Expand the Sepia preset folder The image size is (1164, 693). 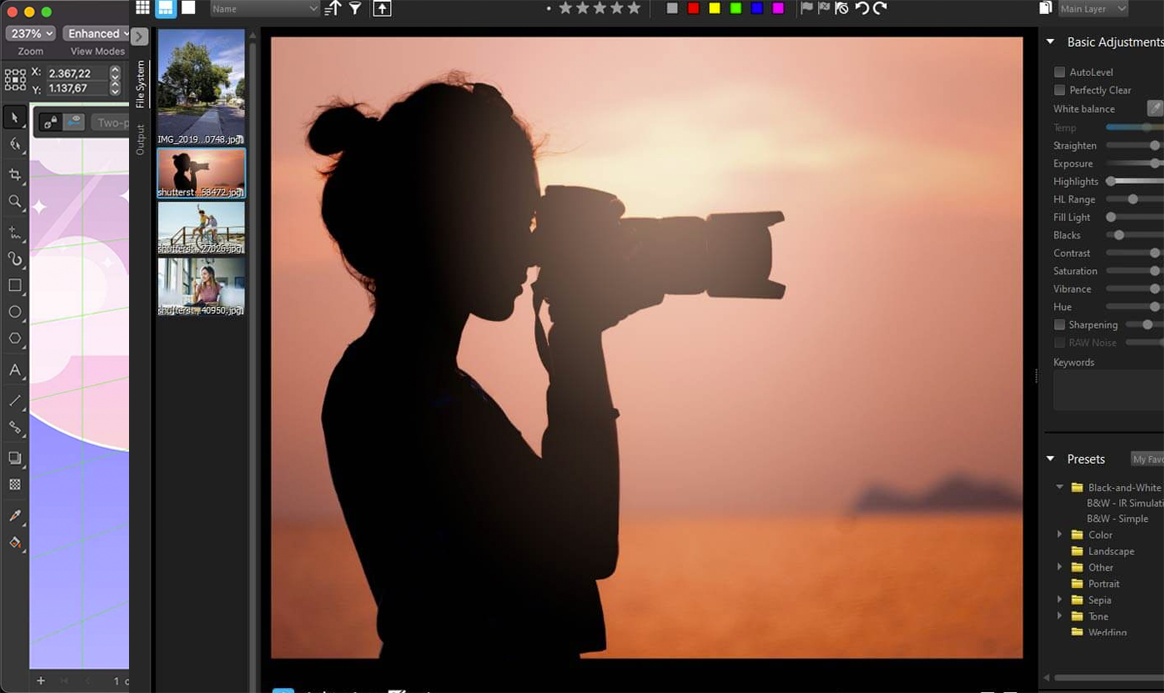tap(1060, 600)
